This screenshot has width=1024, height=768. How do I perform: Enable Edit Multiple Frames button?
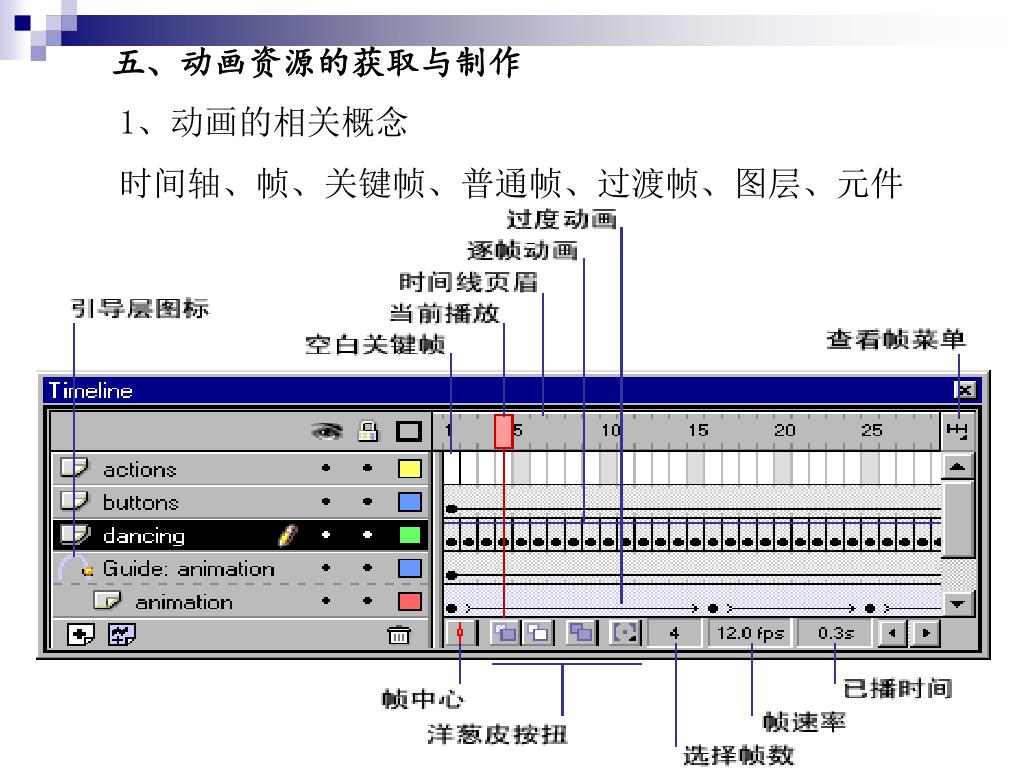coord(581,633)
